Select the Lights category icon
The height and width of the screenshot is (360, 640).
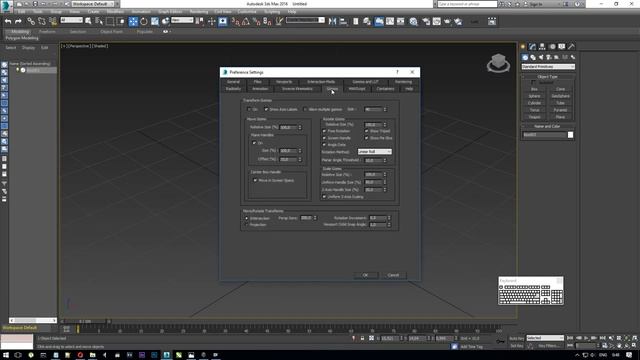tap(541, 57)
